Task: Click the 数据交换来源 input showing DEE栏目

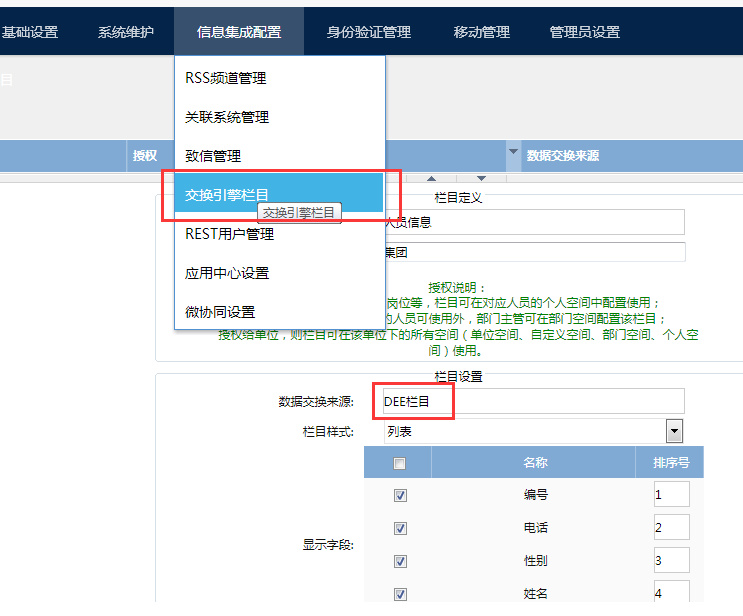Action: 532,401
